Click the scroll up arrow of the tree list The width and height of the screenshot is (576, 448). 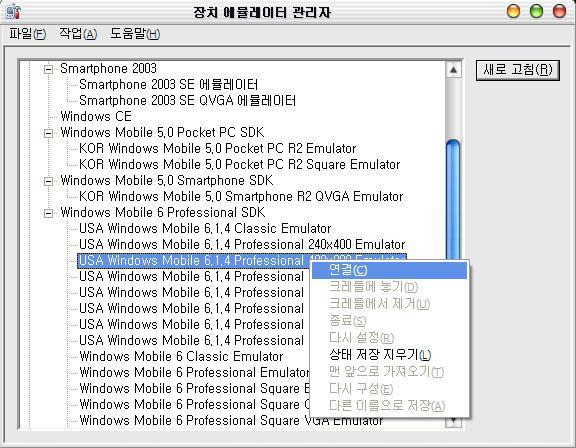(x=453, y=69)
